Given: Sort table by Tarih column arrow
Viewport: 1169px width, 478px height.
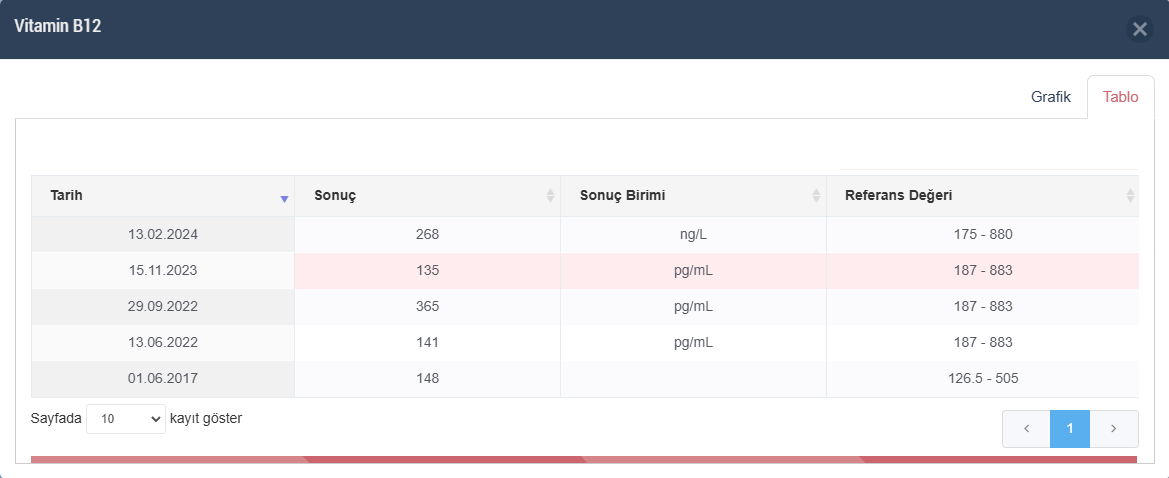Looking at the screenshot, I should click(284, 198).
